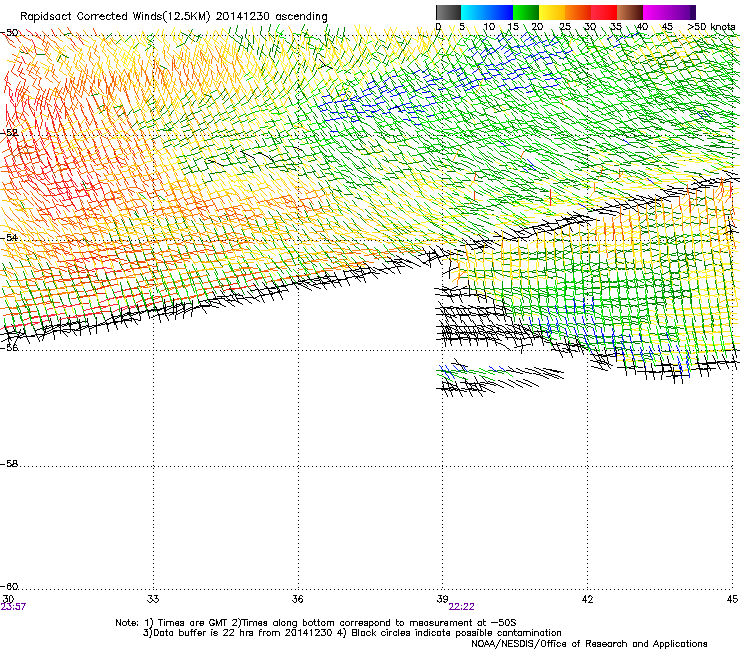740x650 pixels.
Task: Click the gray 0-5 knots legend swatch
Action: [x=448, y=12]
